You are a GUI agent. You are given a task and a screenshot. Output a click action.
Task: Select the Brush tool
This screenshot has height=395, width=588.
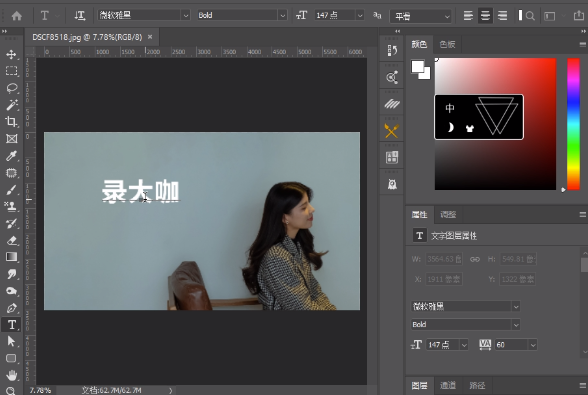(11, 189)
